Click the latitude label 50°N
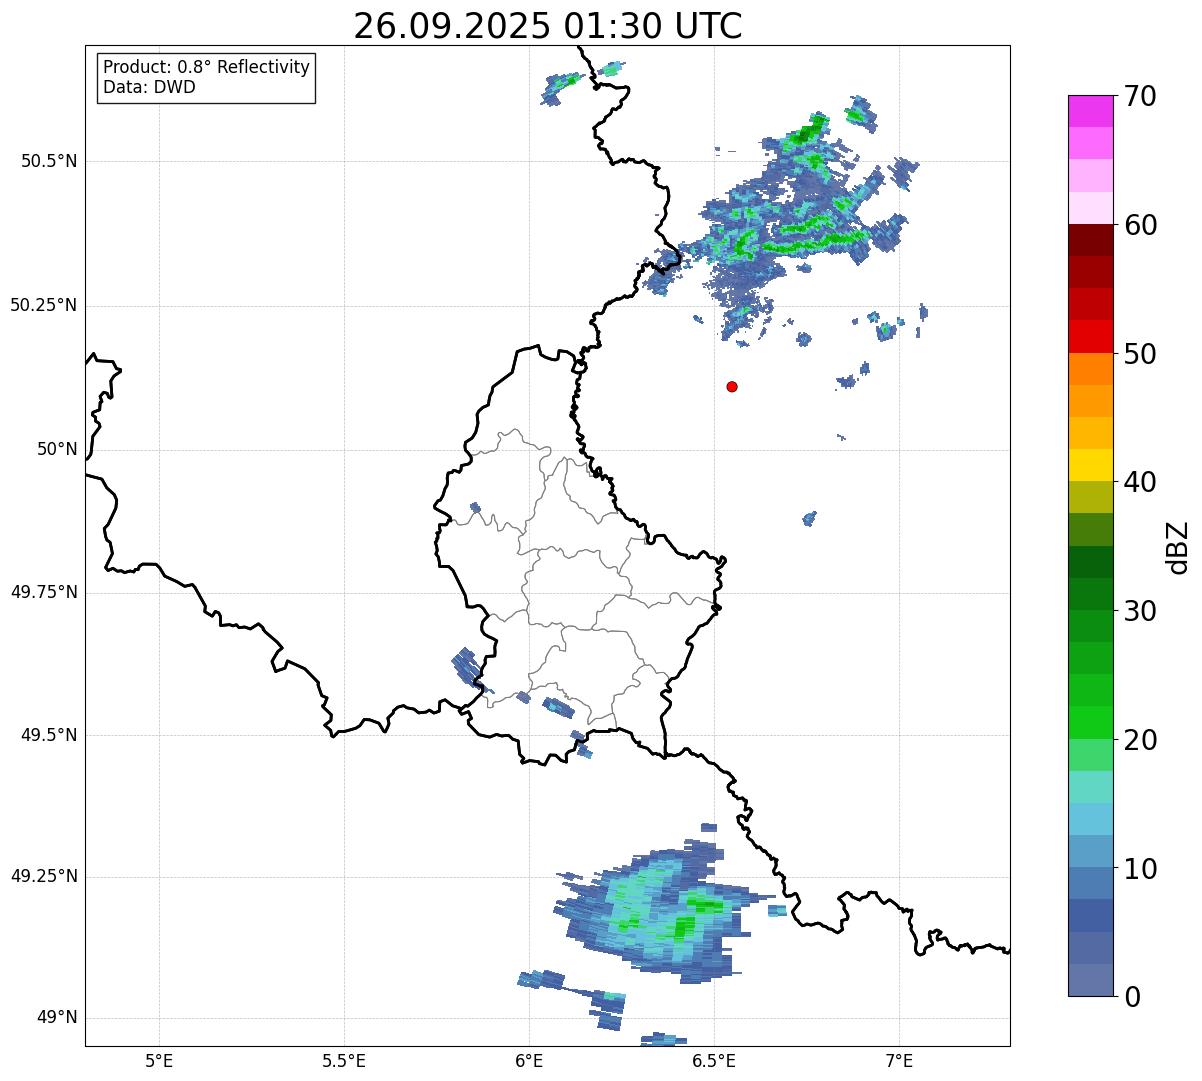Viewport: 1202px width, 1081px height. [x=57, y=449]
